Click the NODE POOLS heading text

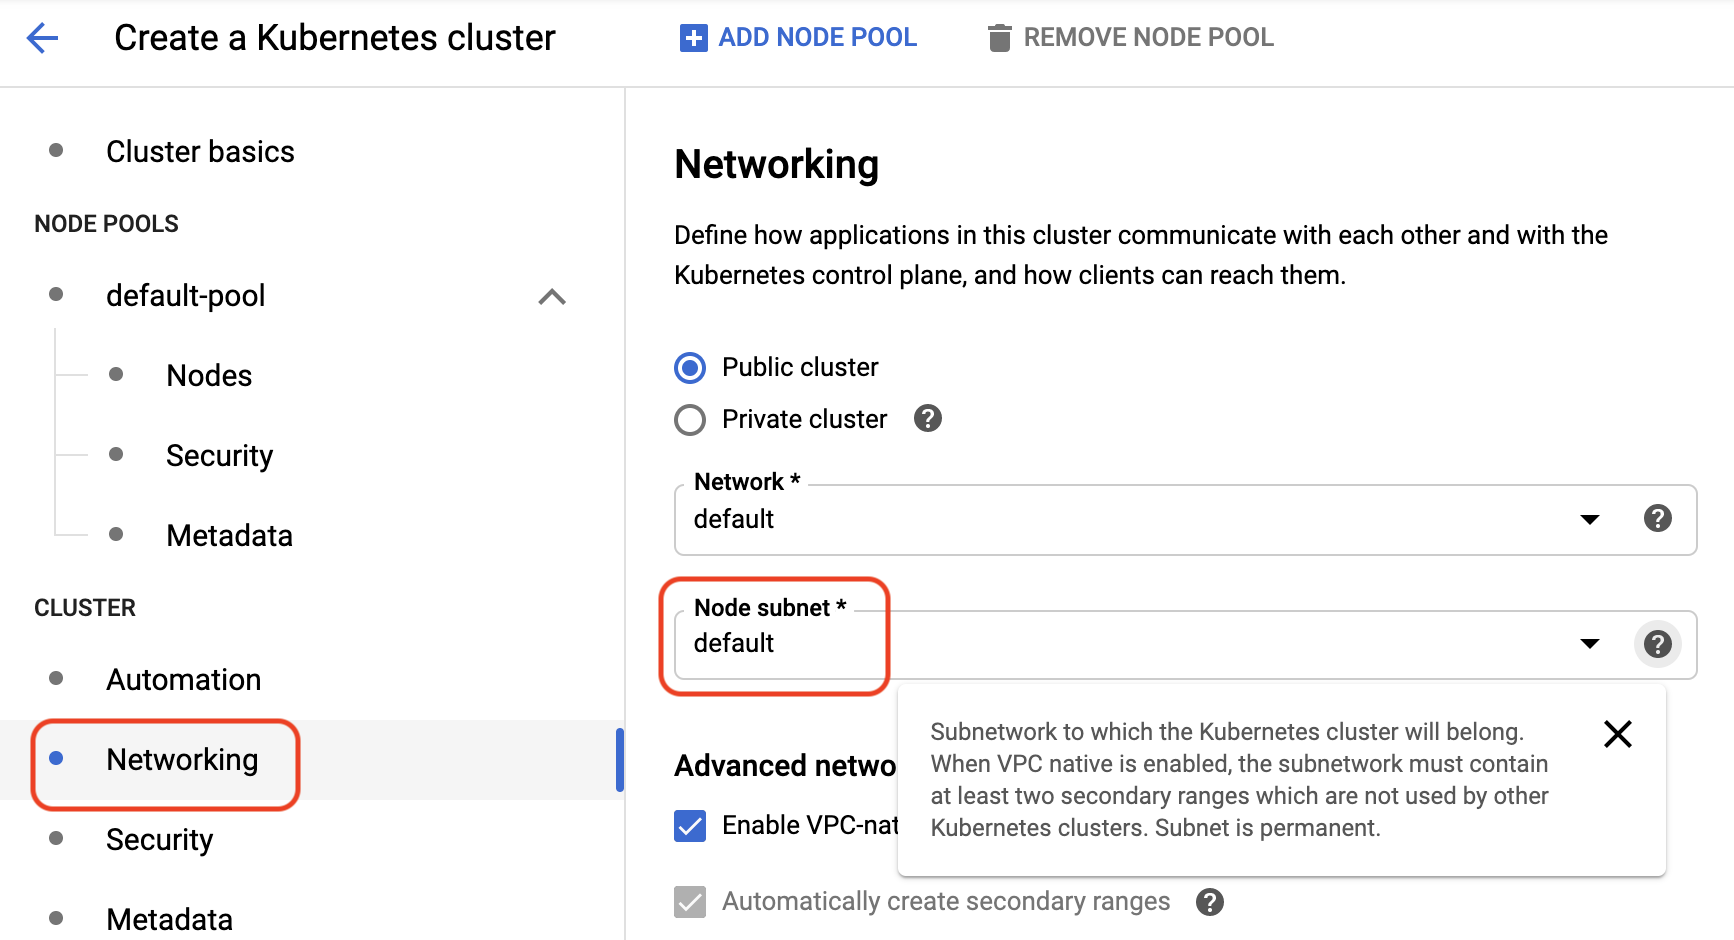[106, 223]
